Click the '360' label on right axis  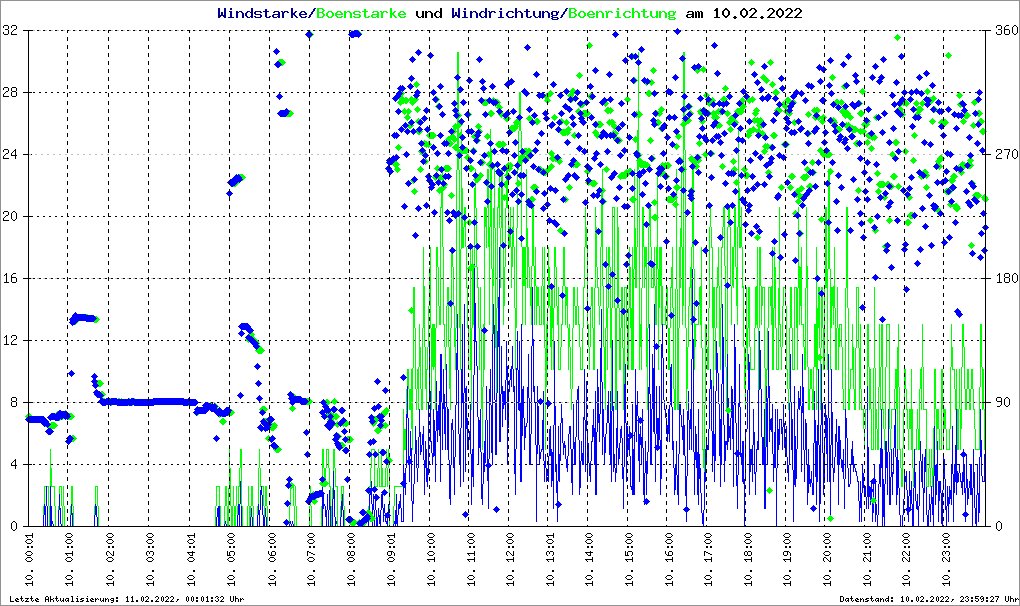[1004, 31]
